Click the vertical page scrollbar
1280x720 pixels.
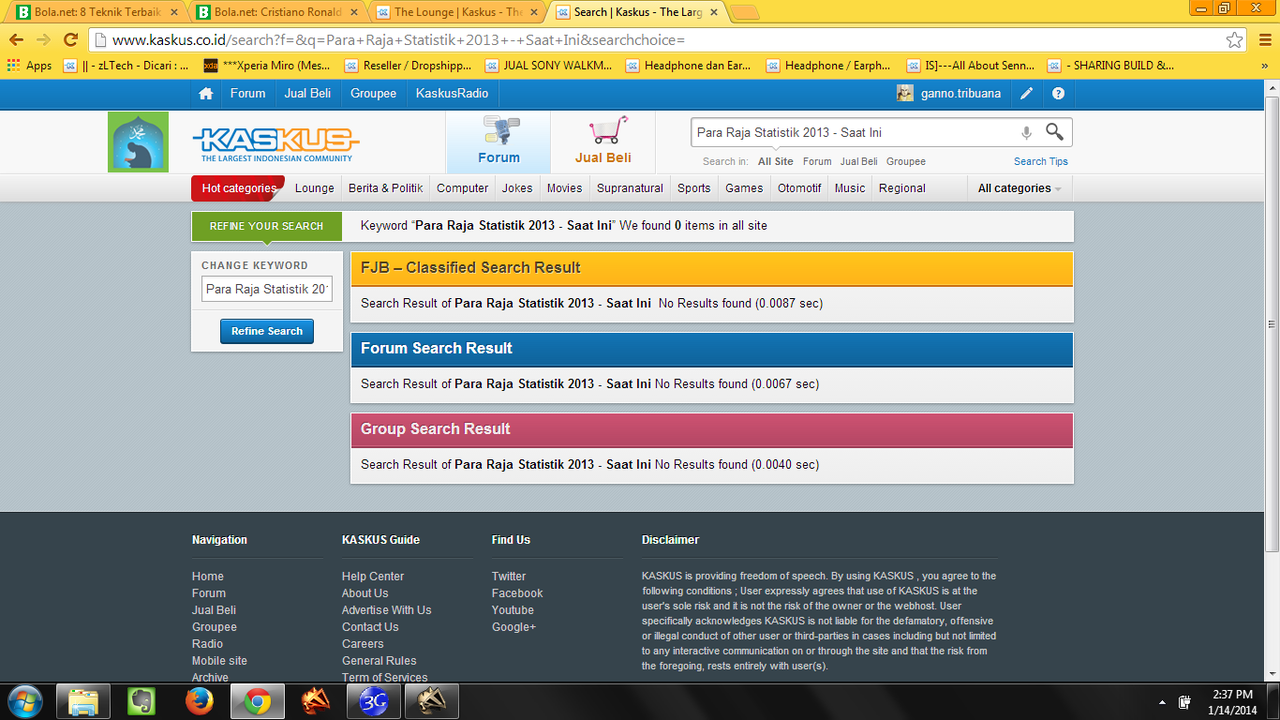click(1272, 323)
